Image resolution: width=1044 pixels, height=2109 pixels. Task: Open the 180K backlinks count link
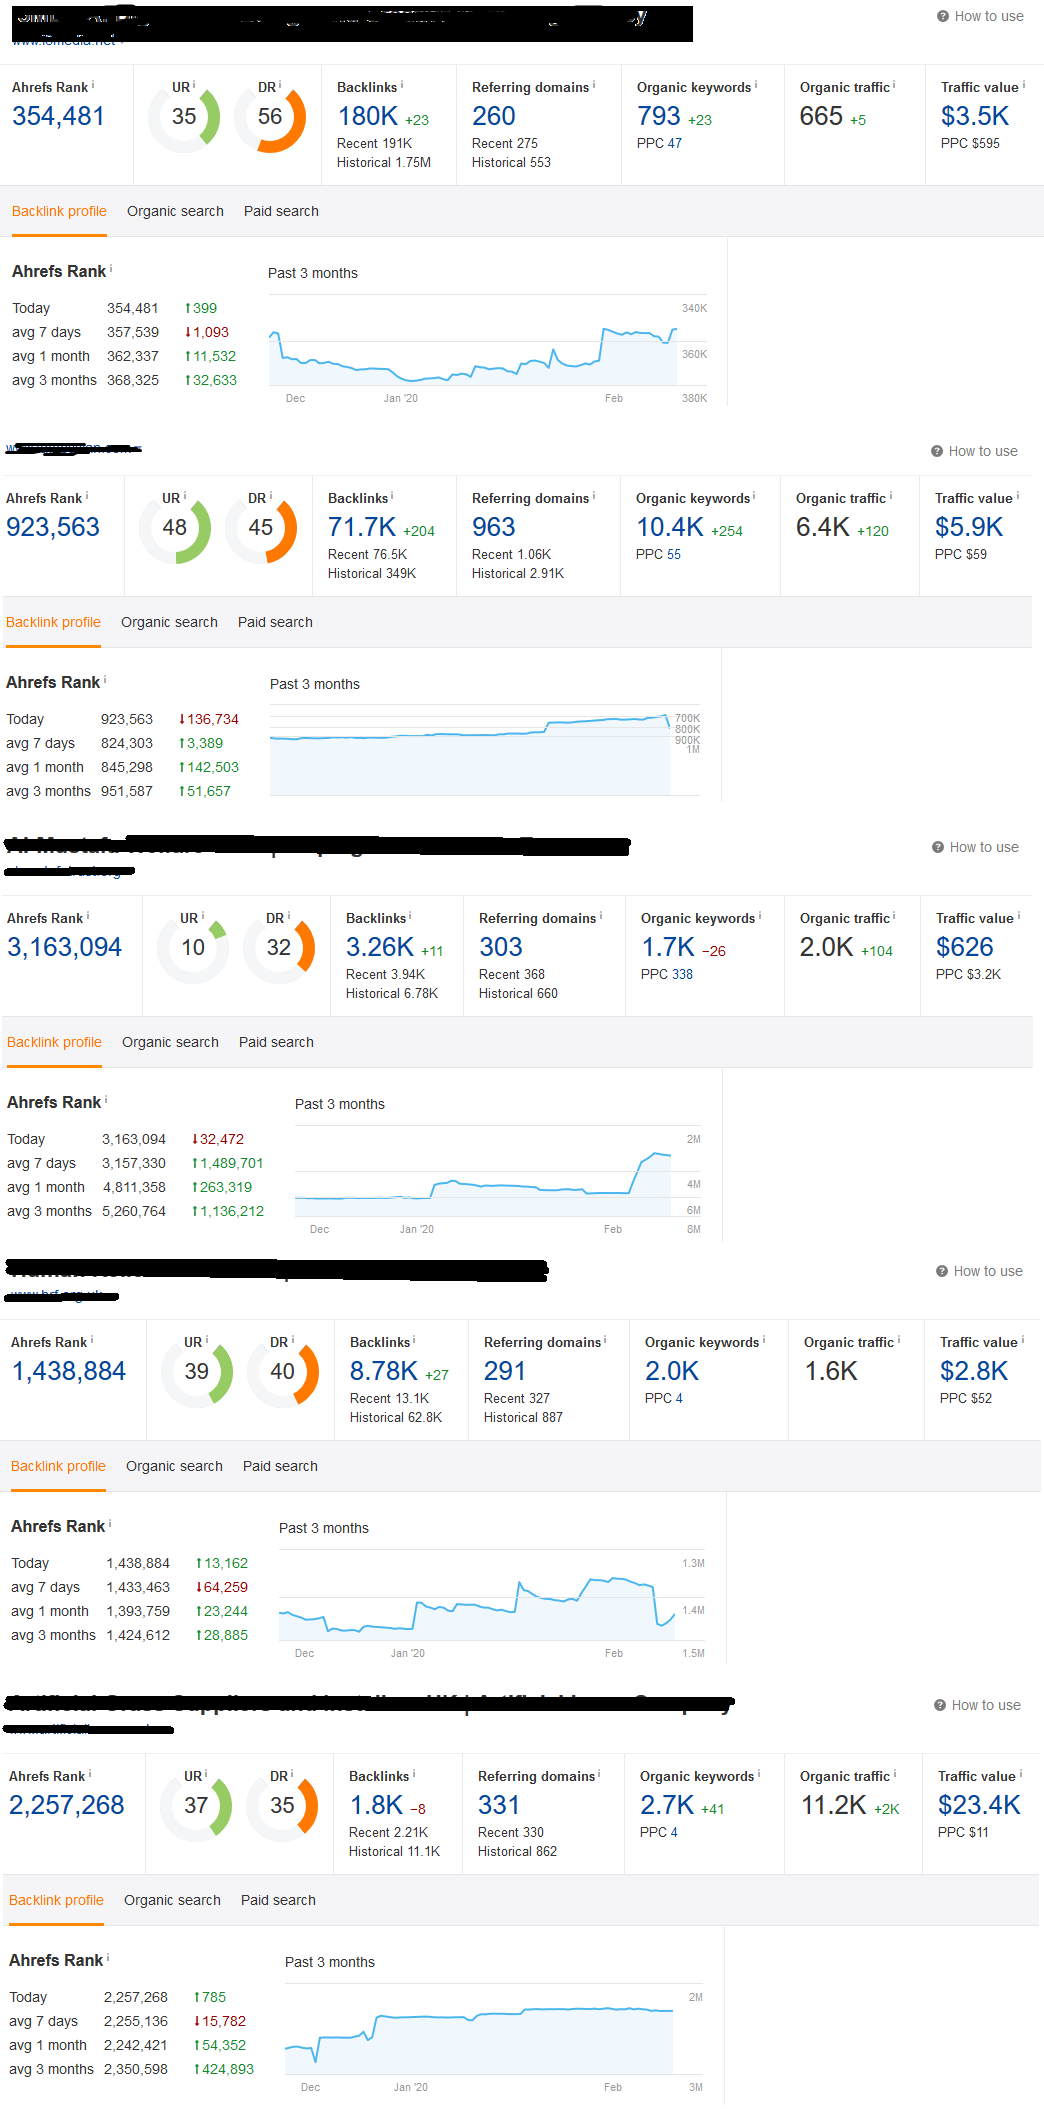tap(368, 116)
